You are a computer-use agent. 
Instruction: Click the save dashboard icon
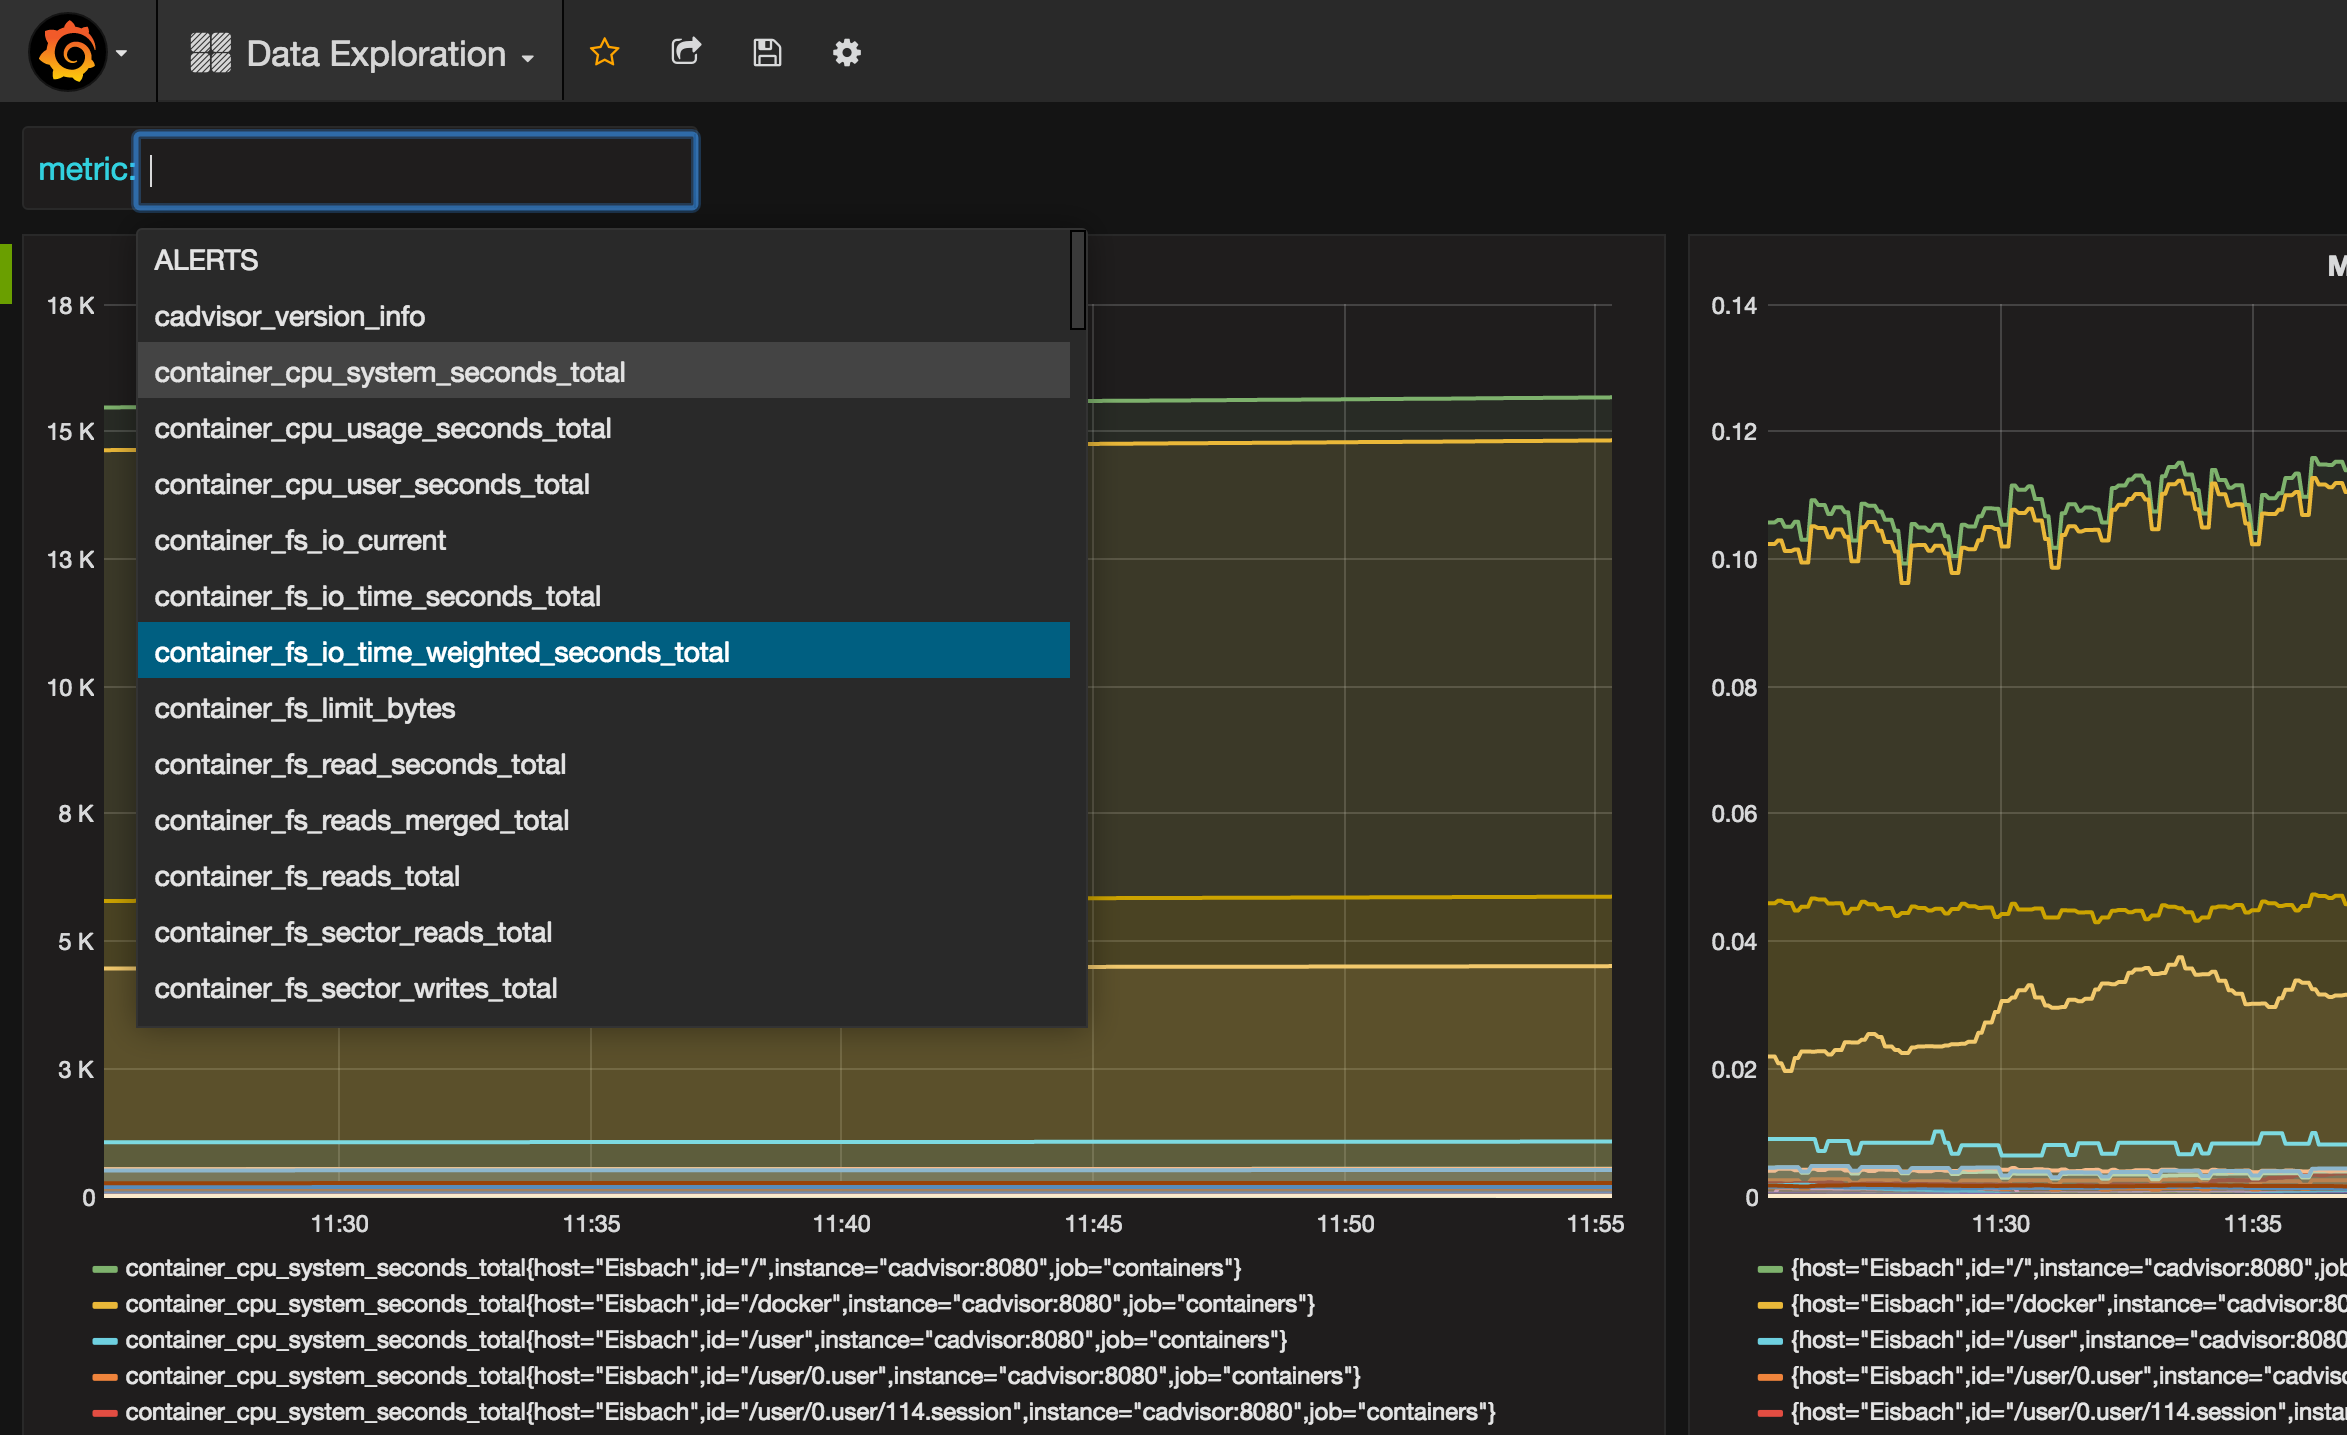pyautogui.click(x=767, y=52)
